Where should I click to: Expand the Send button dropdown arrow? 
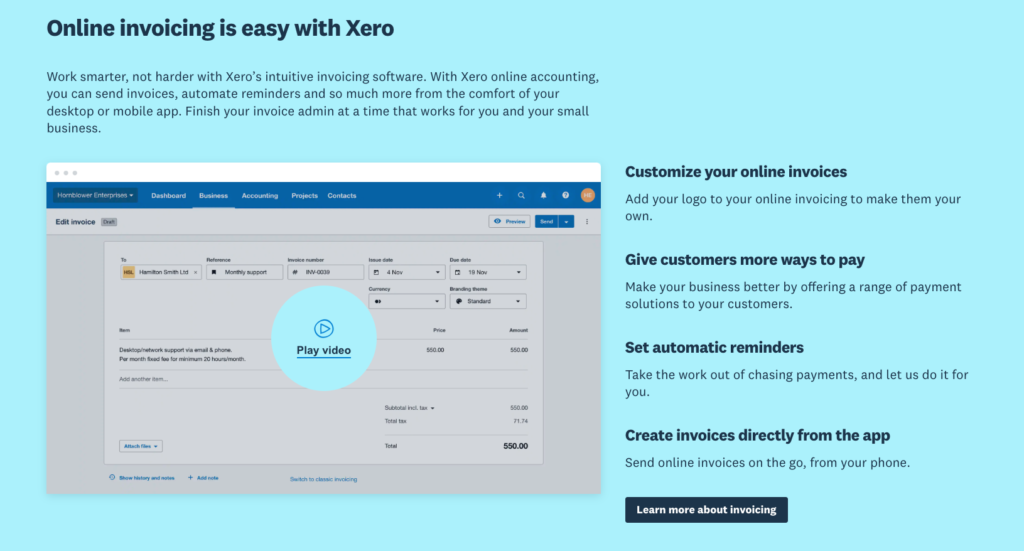tap(567, 222)
